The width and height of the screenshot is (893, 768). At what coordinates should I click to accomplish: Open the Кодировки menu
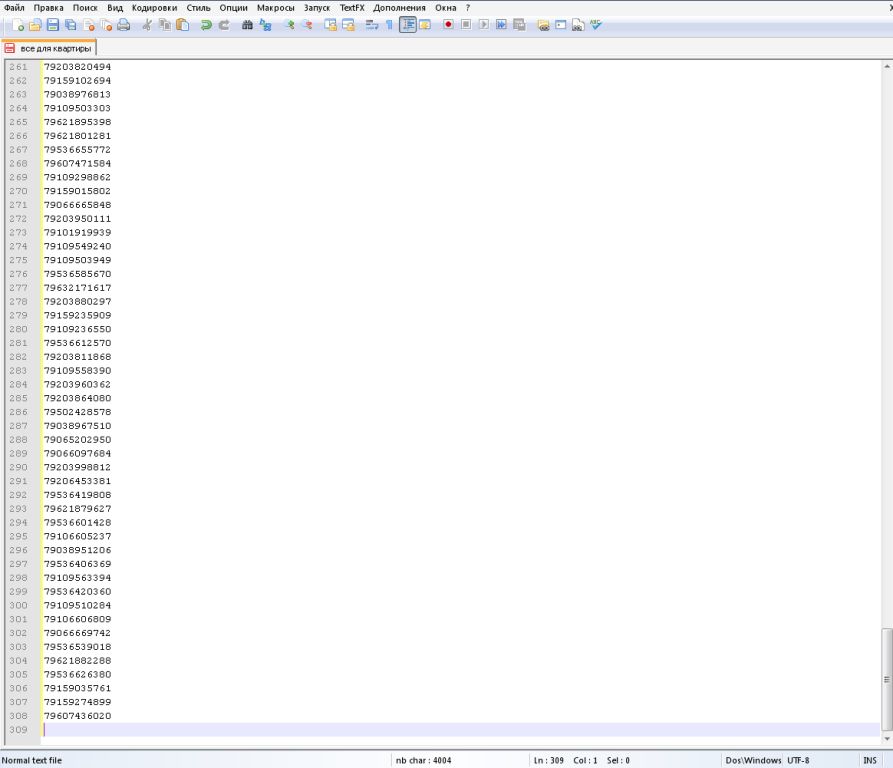pyautogui.click(x=154, y=7)
